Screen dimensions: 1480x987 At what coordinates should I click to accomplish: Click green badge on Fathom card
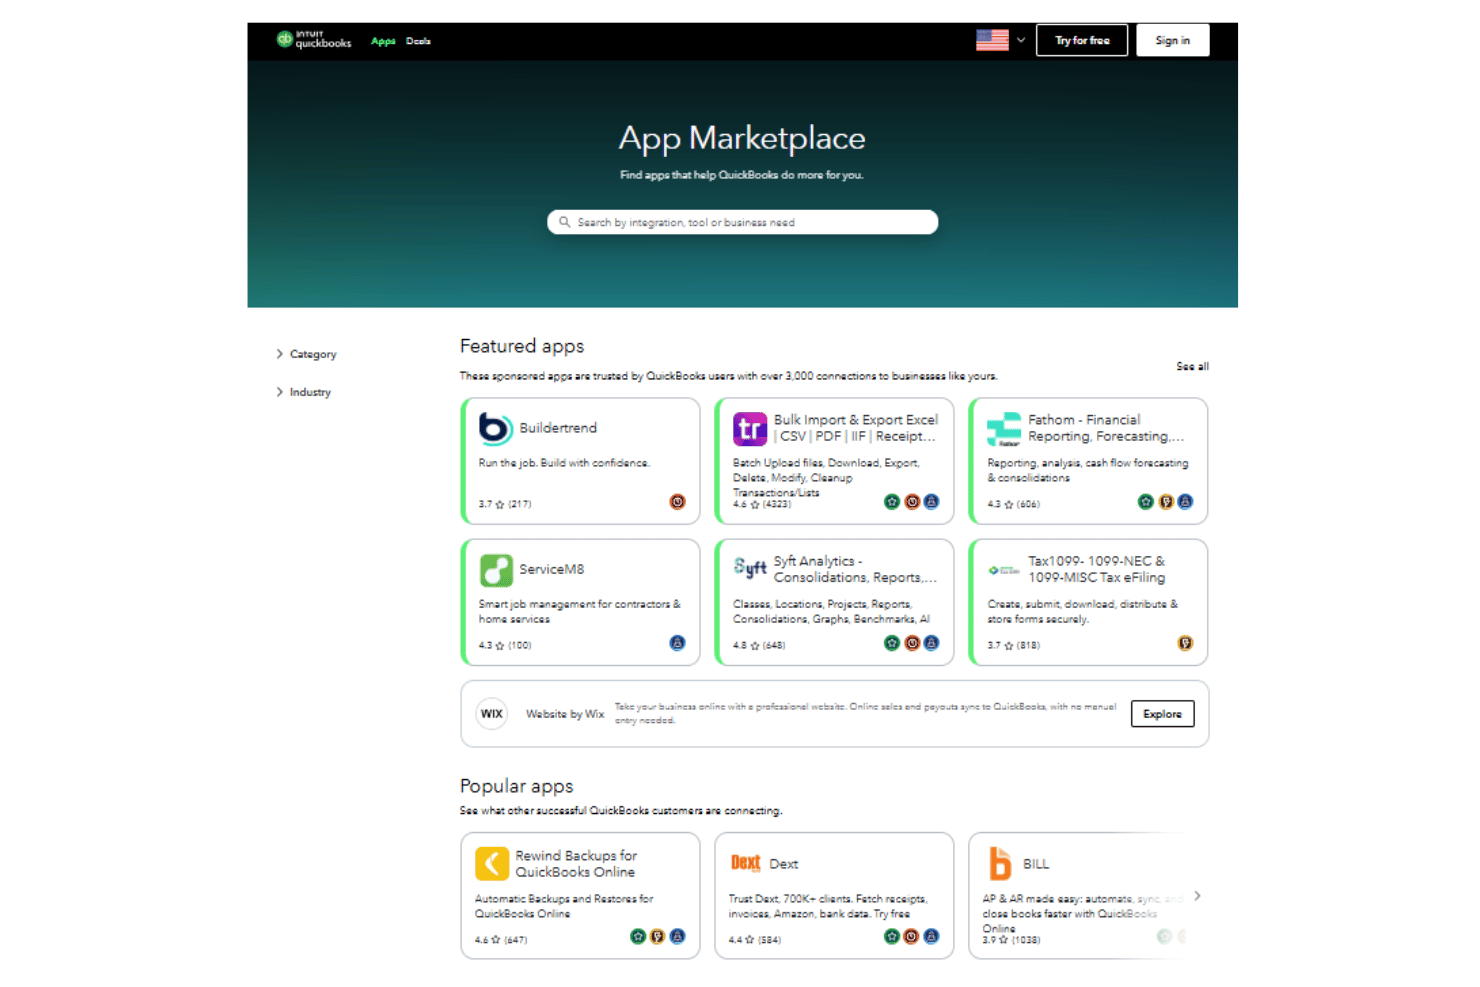point(1146,502)
